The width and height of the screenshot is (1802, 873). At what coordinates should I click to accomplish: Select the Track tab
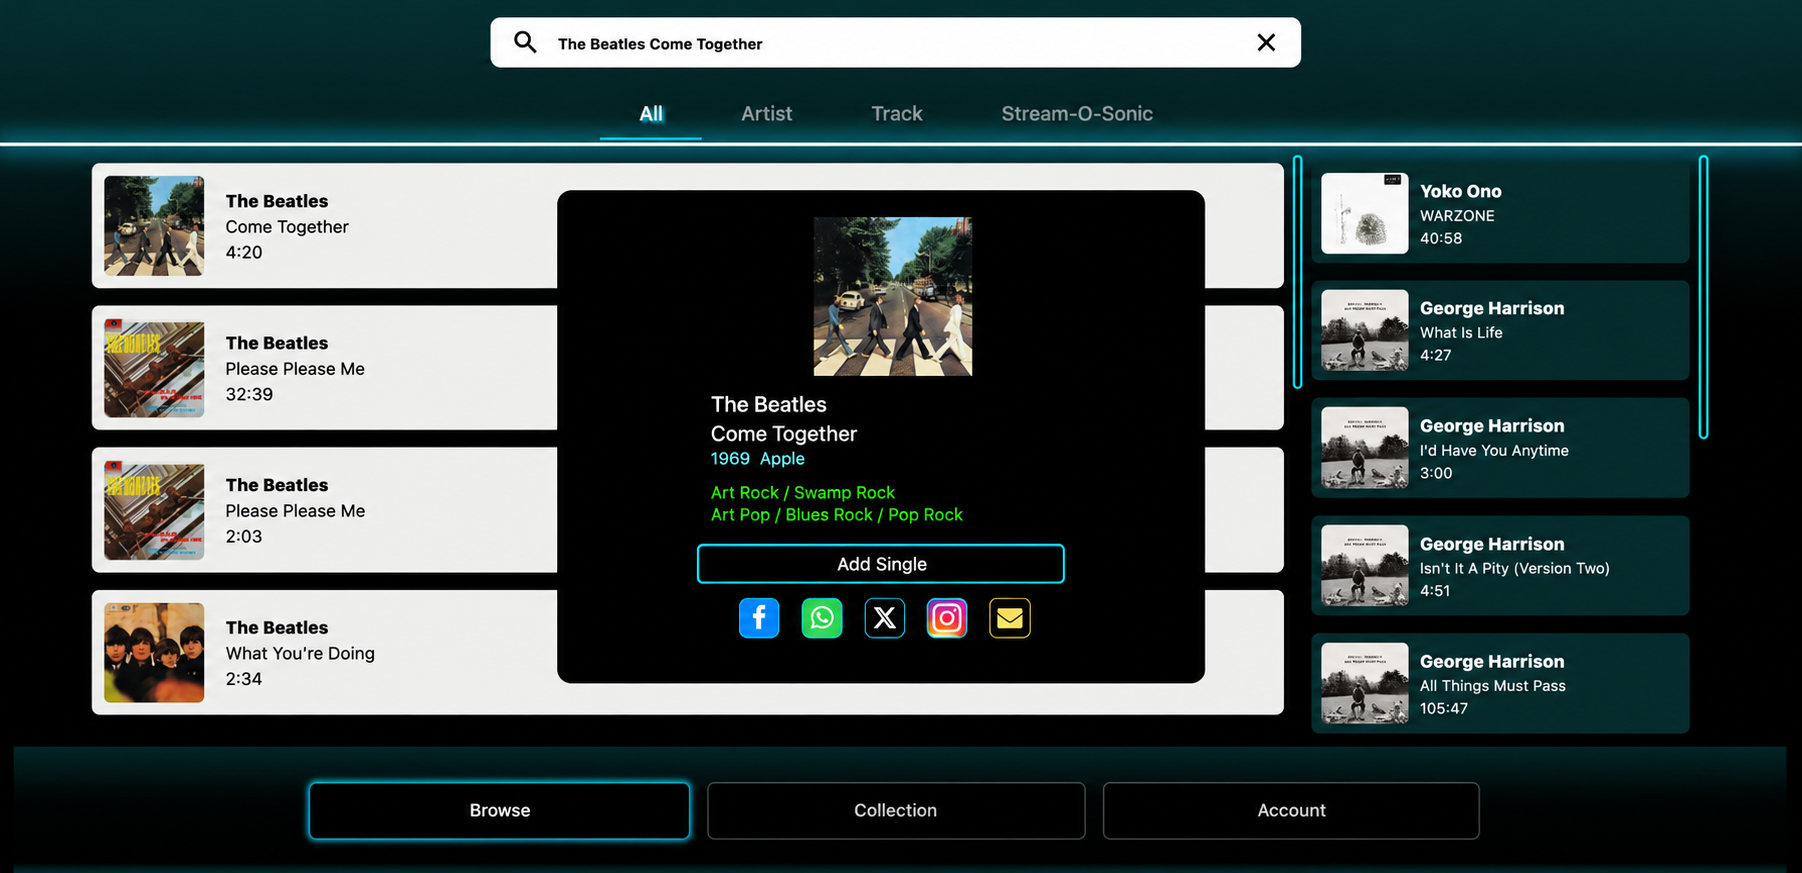(897, 114)
